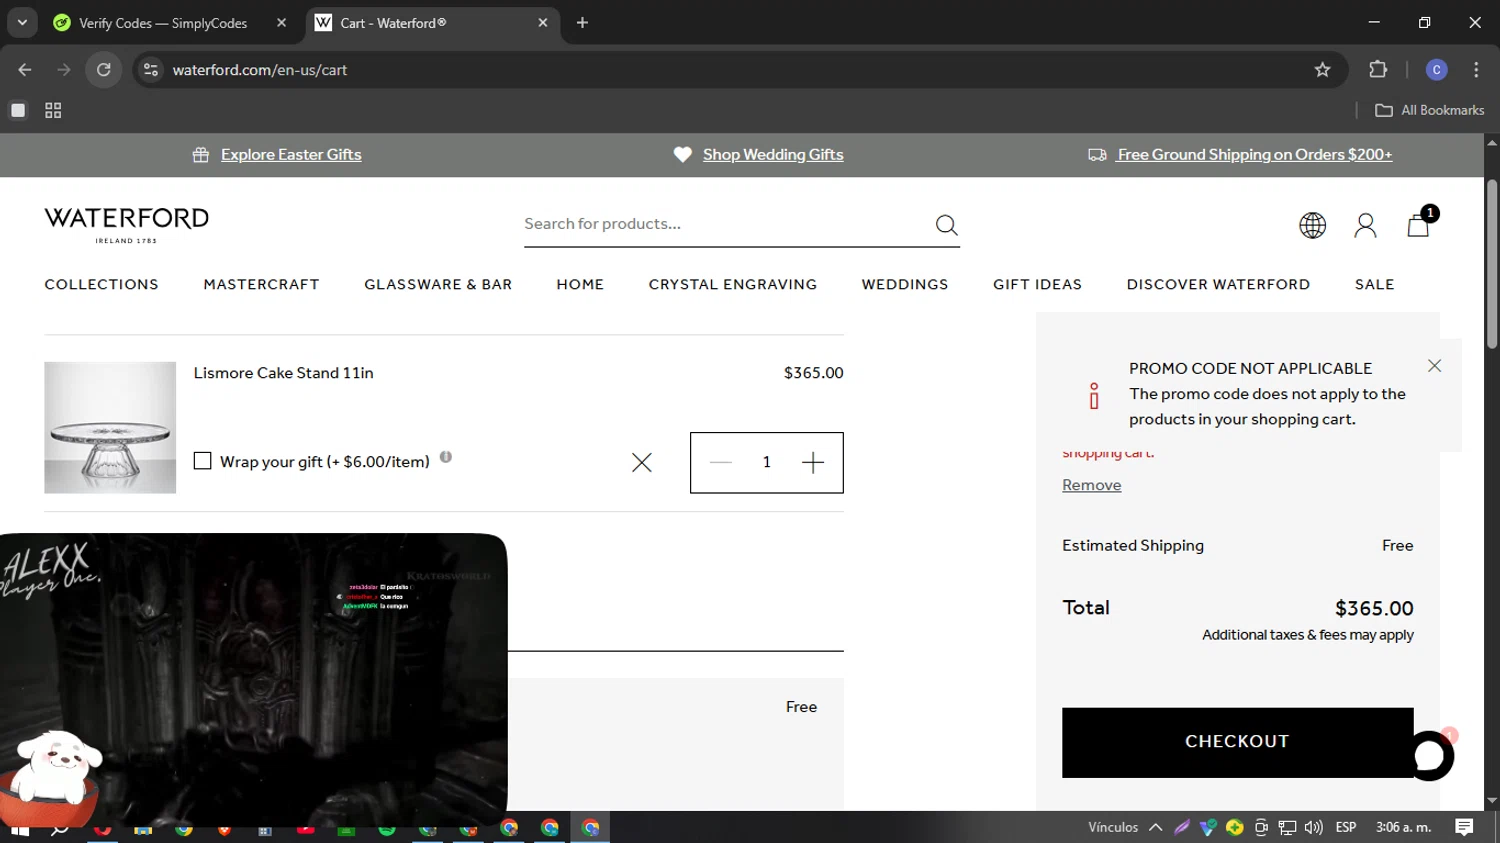Reload the page
This screenshot has height=843, width=1500.
pos(104,69)
